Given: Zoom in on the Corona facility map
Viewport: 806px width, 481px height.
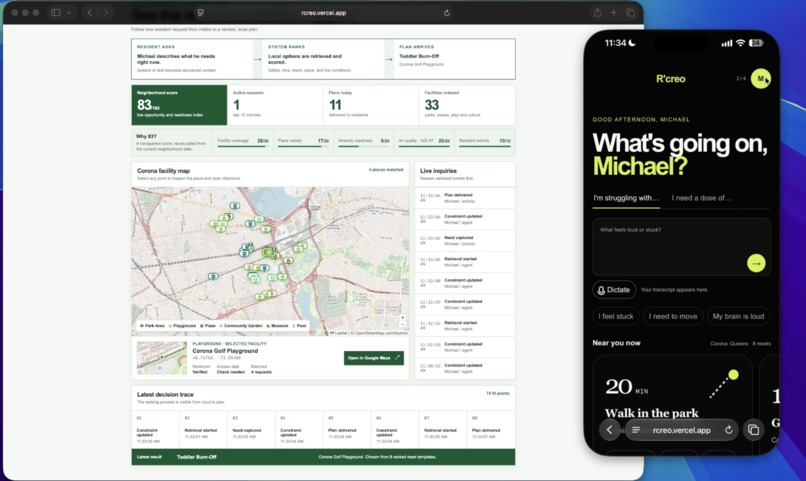Looking at the screenshot, I should [402, 318].
